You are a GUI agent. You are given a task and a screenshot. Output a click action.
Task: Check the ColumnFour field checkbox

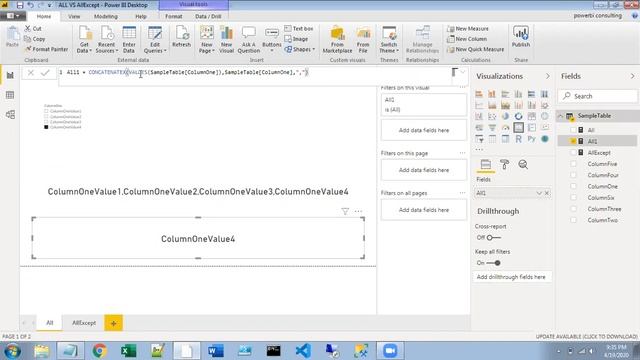(x=573, y=175)
